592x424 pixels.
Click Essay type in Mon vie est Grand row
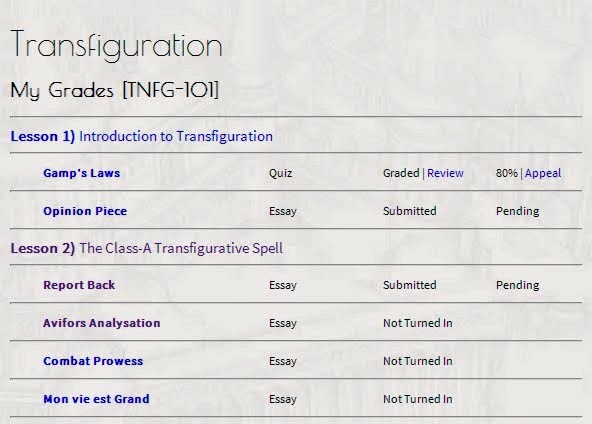[283, 399]
